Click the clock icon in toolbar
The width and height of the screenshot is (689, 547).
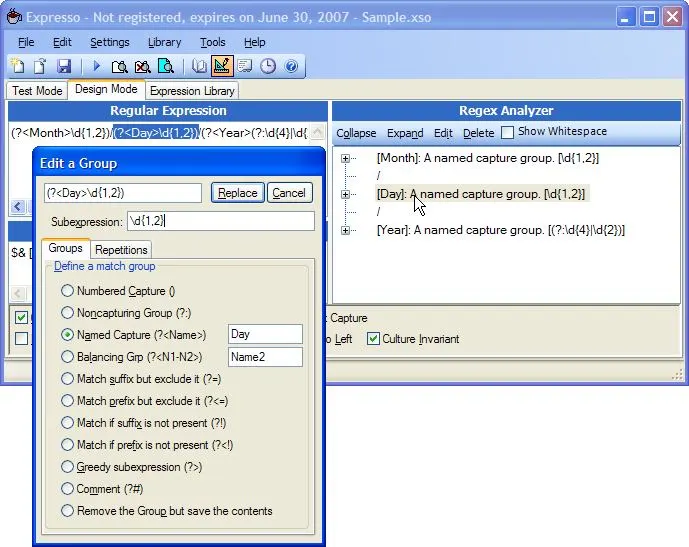(268, 66)
